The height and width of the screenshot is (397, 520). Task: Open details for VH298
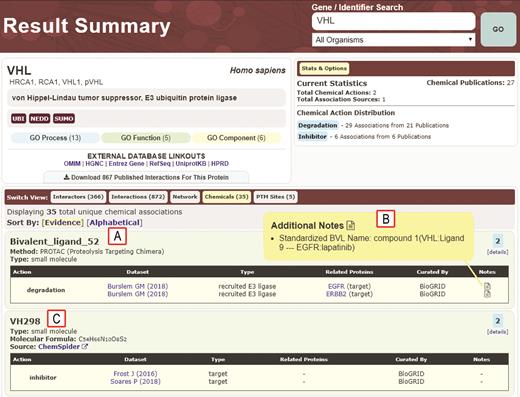(497, 332)
